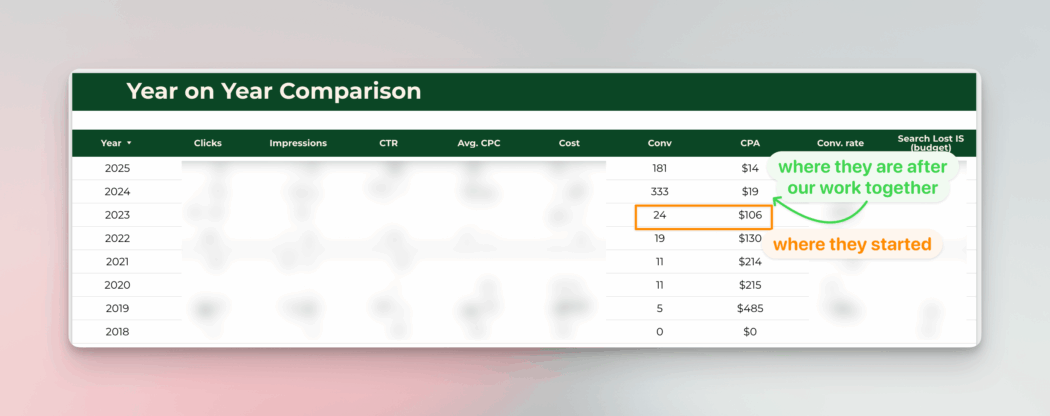Image resolution: width=1050 pixels, height=416 pixels.
Task: Select the CTR column header
Action: (x=388, y=143)
